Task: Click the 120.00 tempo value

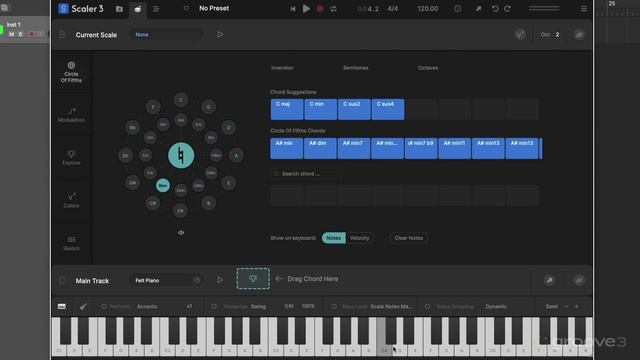Action: 428,9
